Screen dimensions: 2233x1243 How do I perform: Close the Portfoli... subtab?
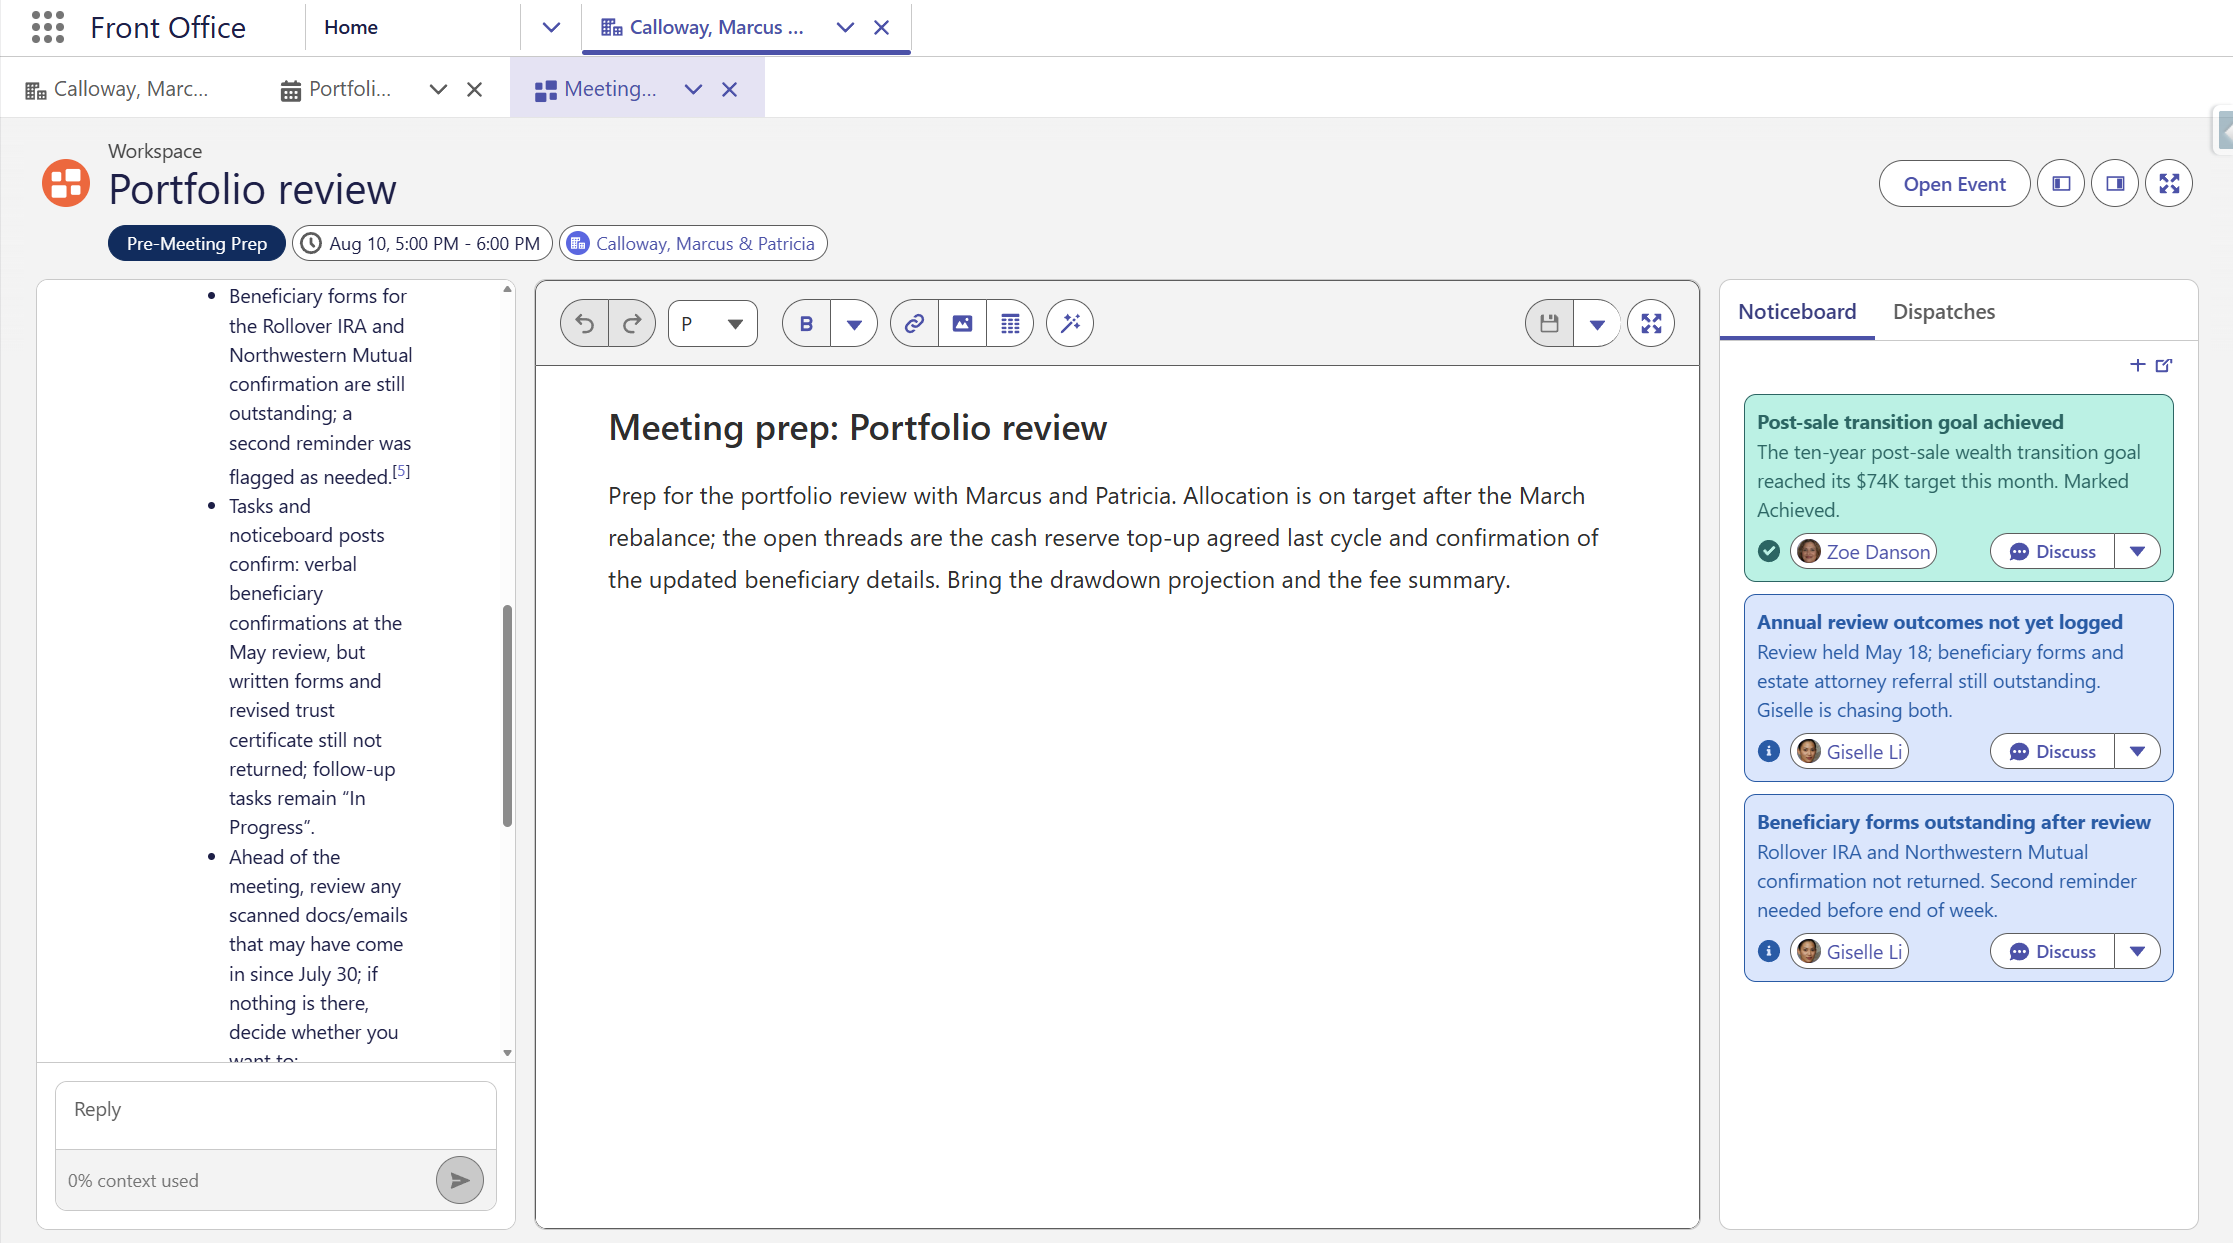pyautogui.click(x=474, y=89)
